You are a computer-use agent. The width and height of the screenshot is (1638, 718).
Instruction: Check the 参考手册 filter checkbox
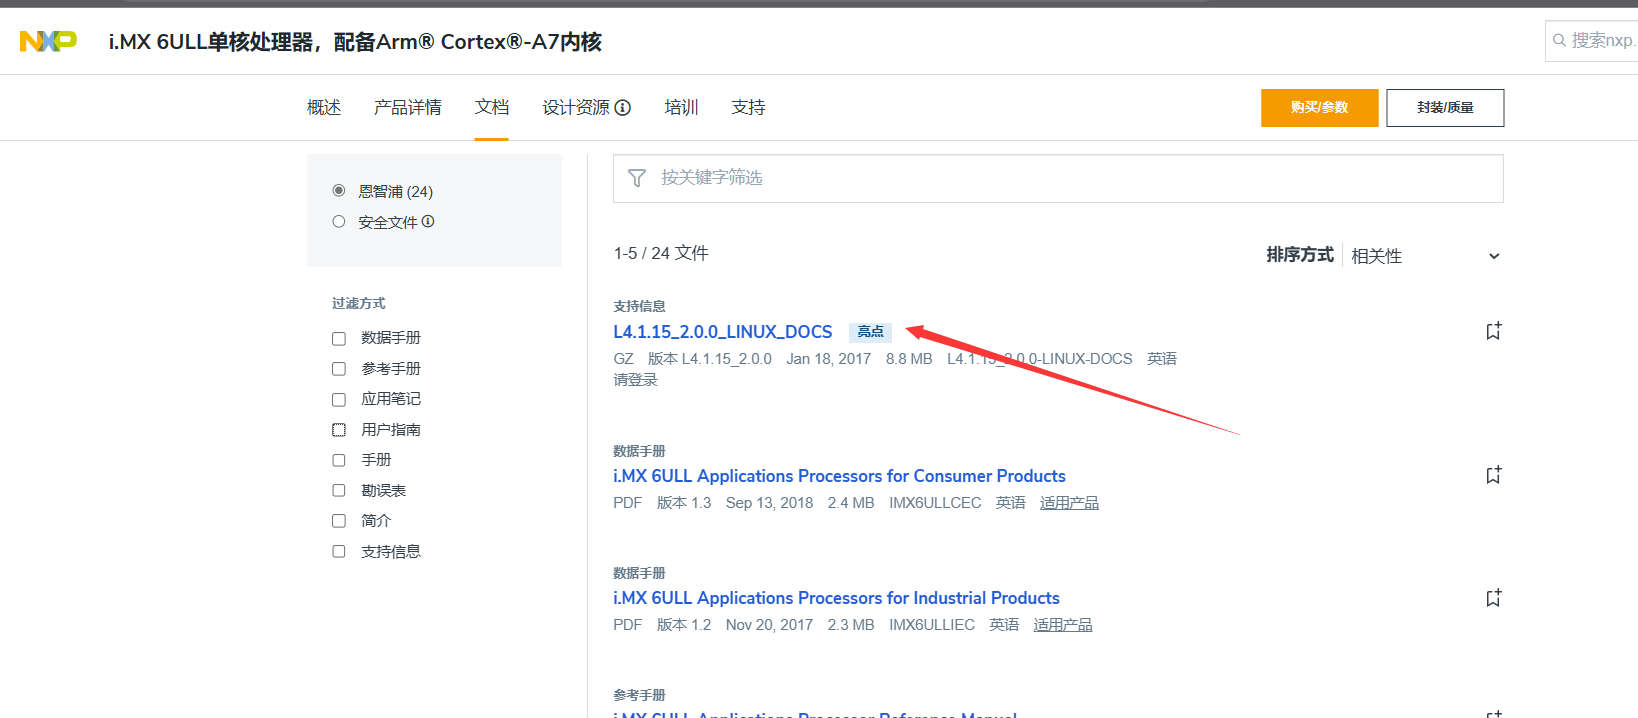339,369
